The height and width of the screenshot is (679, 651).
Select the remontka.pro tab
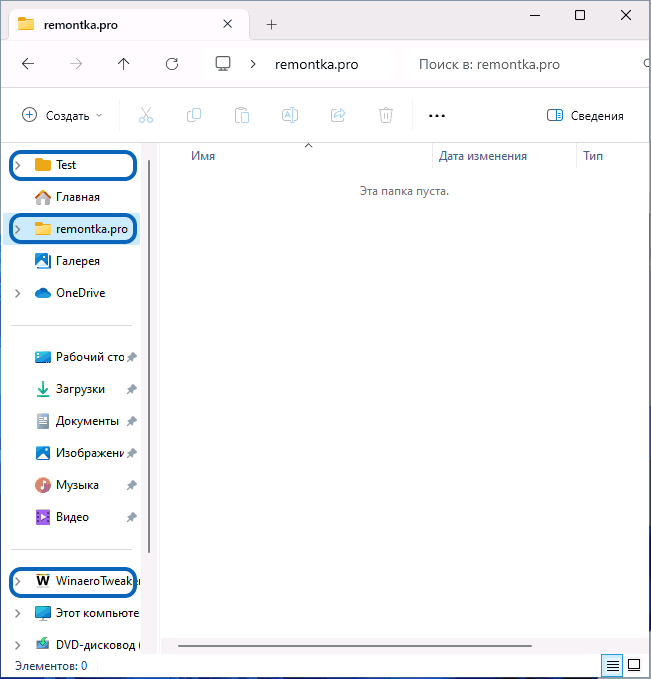[x=129, y=25]
